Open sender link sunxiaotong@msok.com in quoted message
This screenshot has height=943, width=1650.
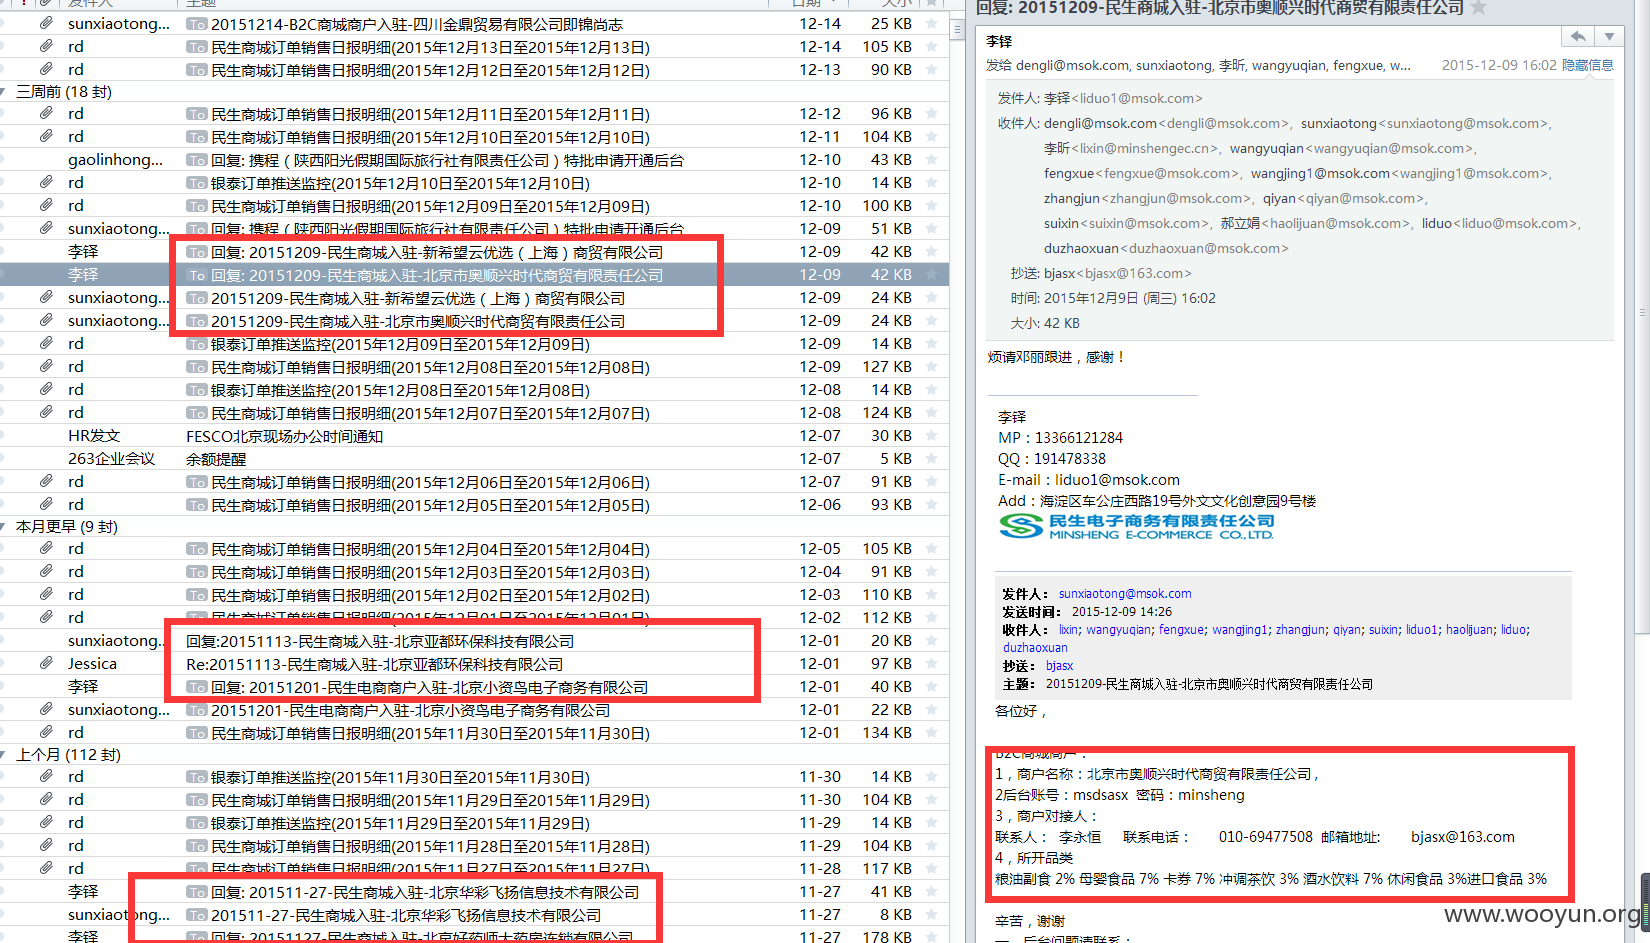(x=1125, y=594)
